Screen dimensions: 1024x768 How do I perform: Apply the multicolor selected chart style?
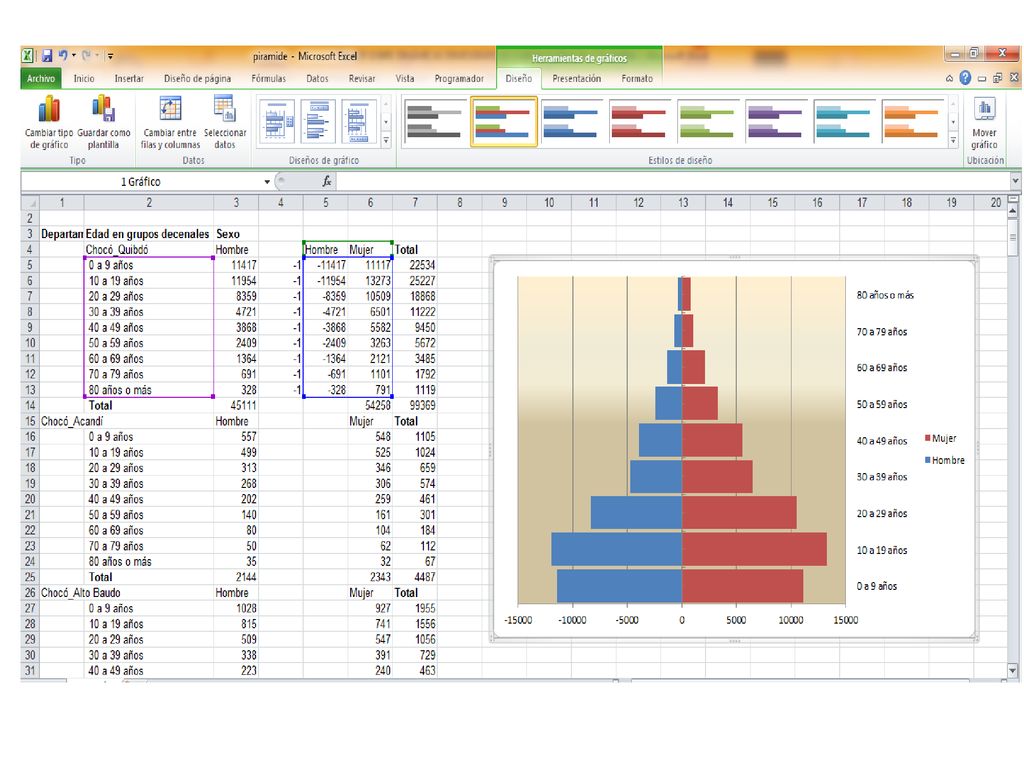click(504, 121)
